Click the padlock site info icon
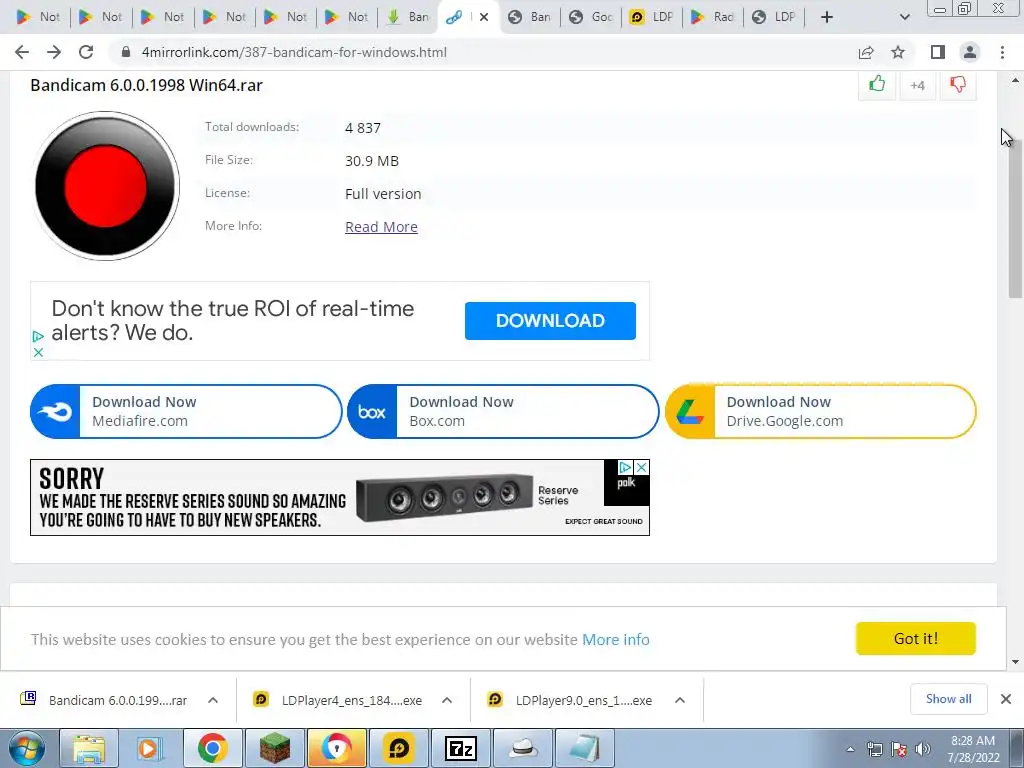Viewport: 1024px width, 768px height. [x=126, y=52]
